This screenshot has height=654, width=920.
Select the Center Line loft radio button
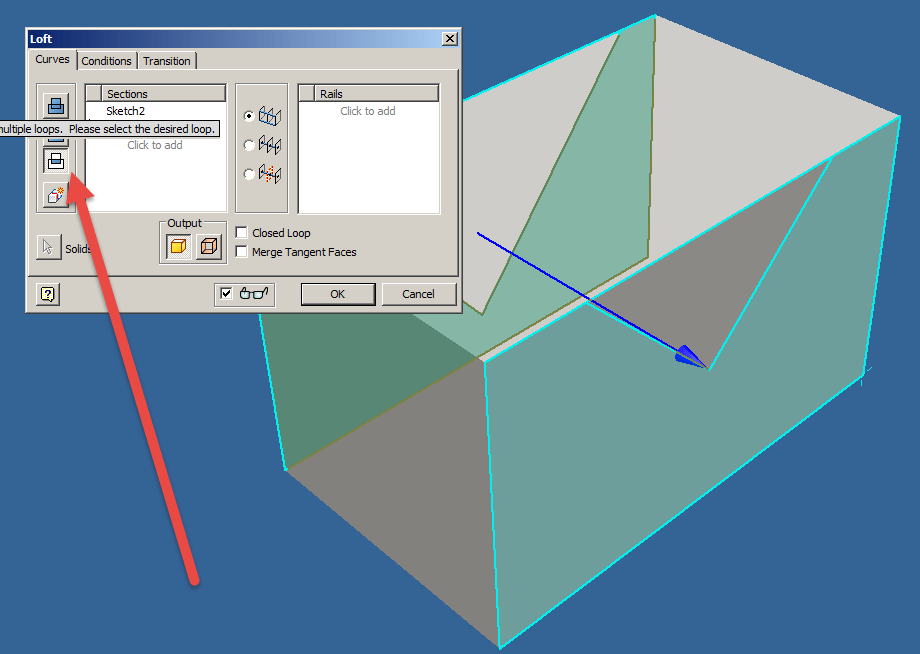pos(247,143)
